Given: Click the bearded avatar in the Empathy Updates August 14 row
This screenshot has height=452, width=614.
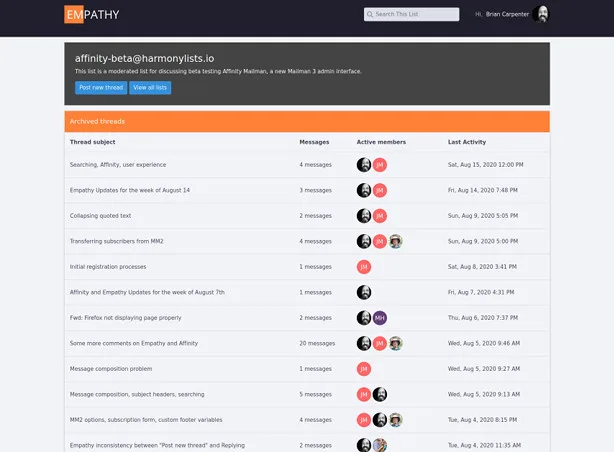Looking at the screenshot, I should 364,190.
